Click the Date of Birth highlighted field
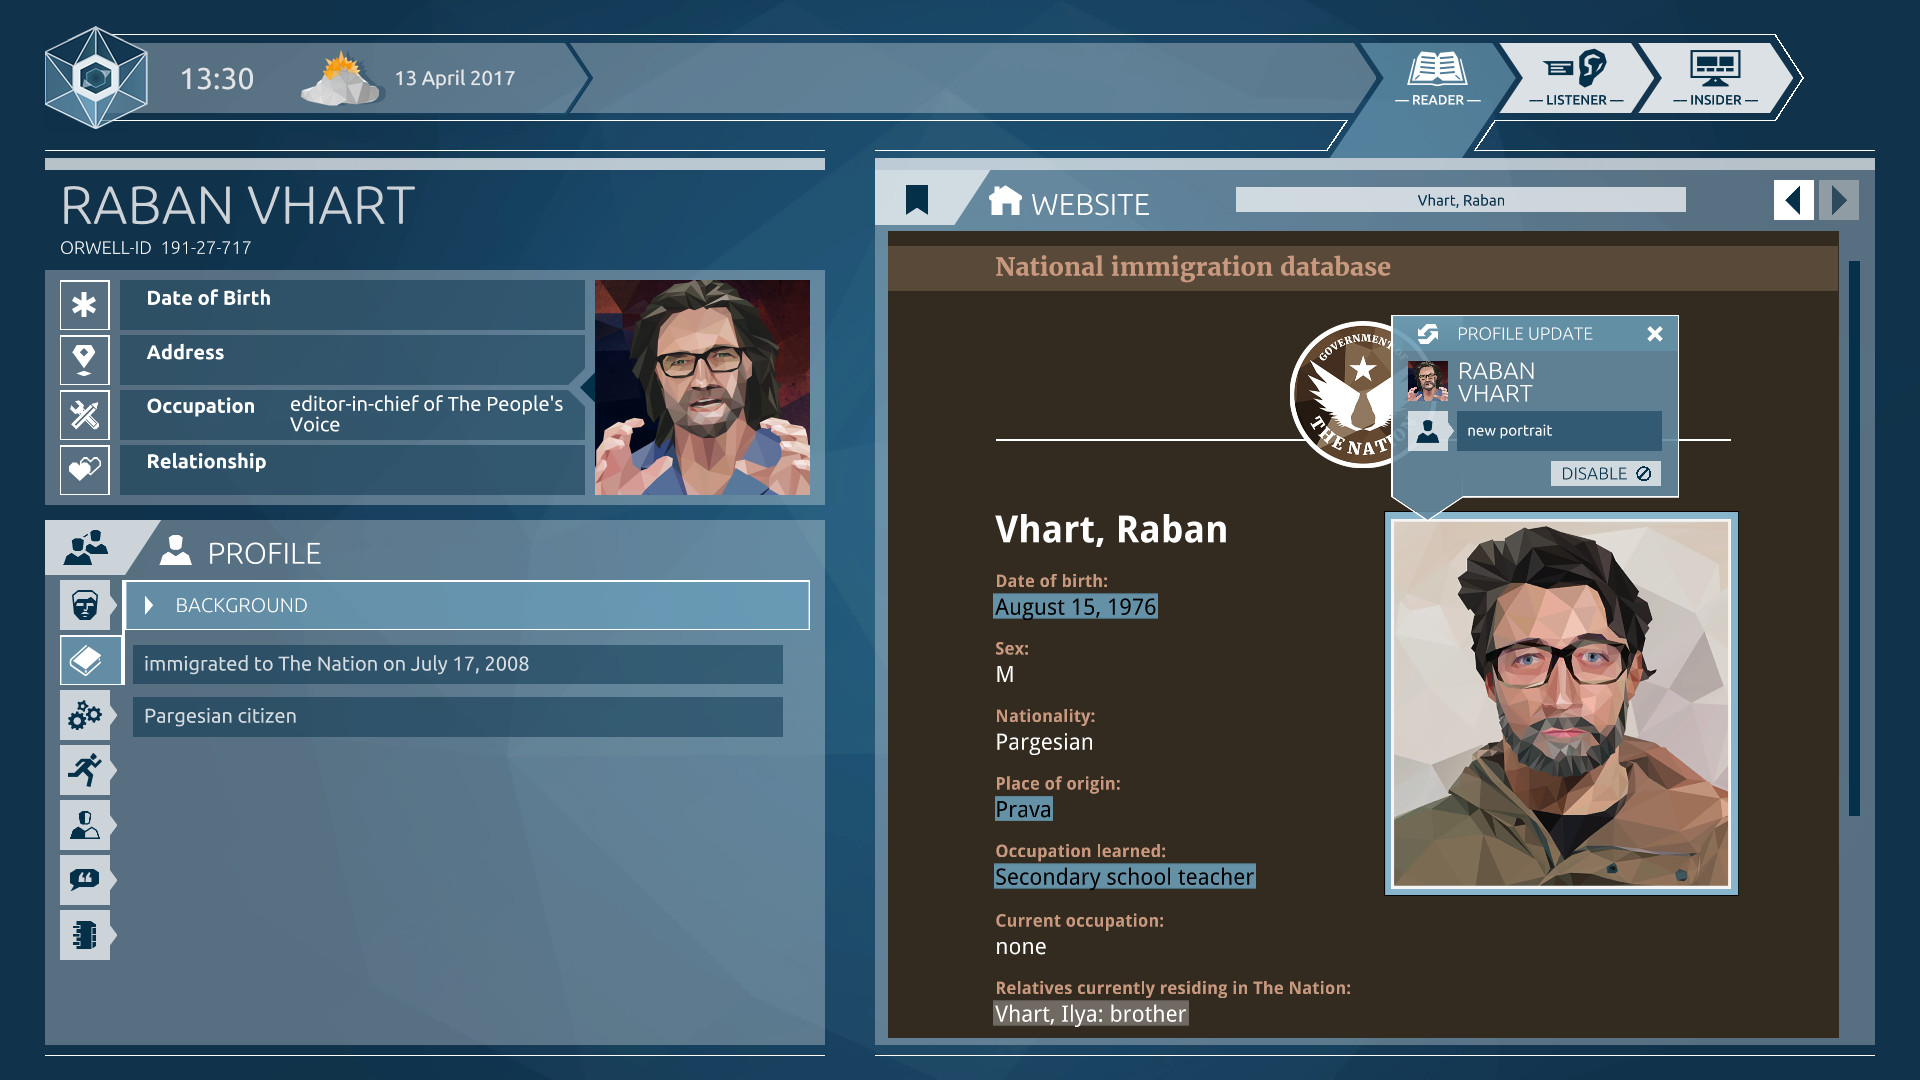This screenshot has height=1080, width=1920. point(1073,607)
